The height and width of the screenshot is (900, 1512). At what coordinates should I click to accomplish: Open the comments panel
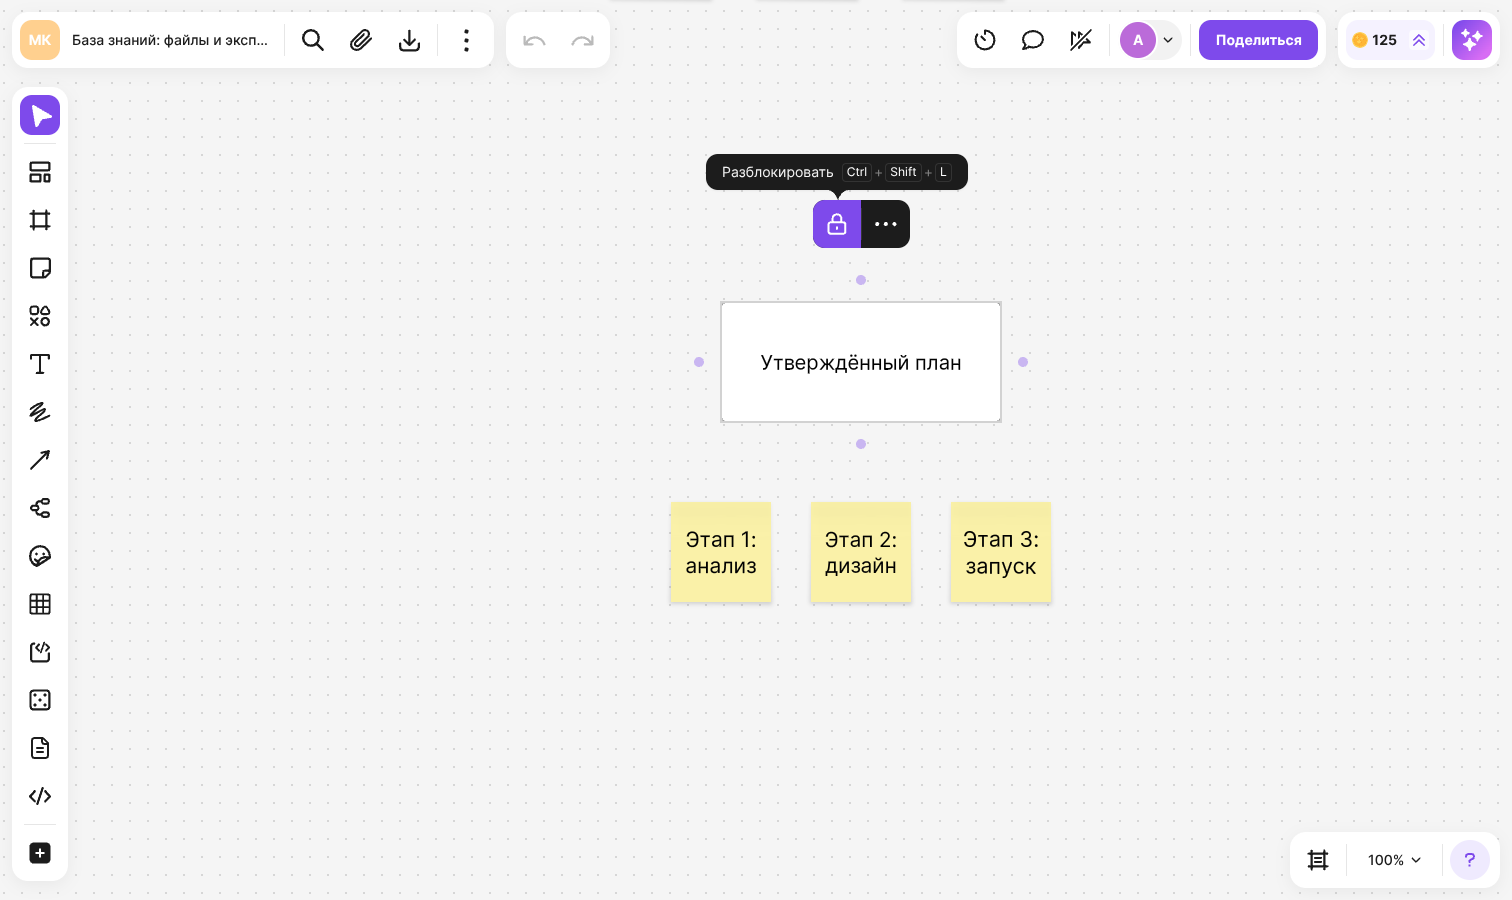point(1033,40)
